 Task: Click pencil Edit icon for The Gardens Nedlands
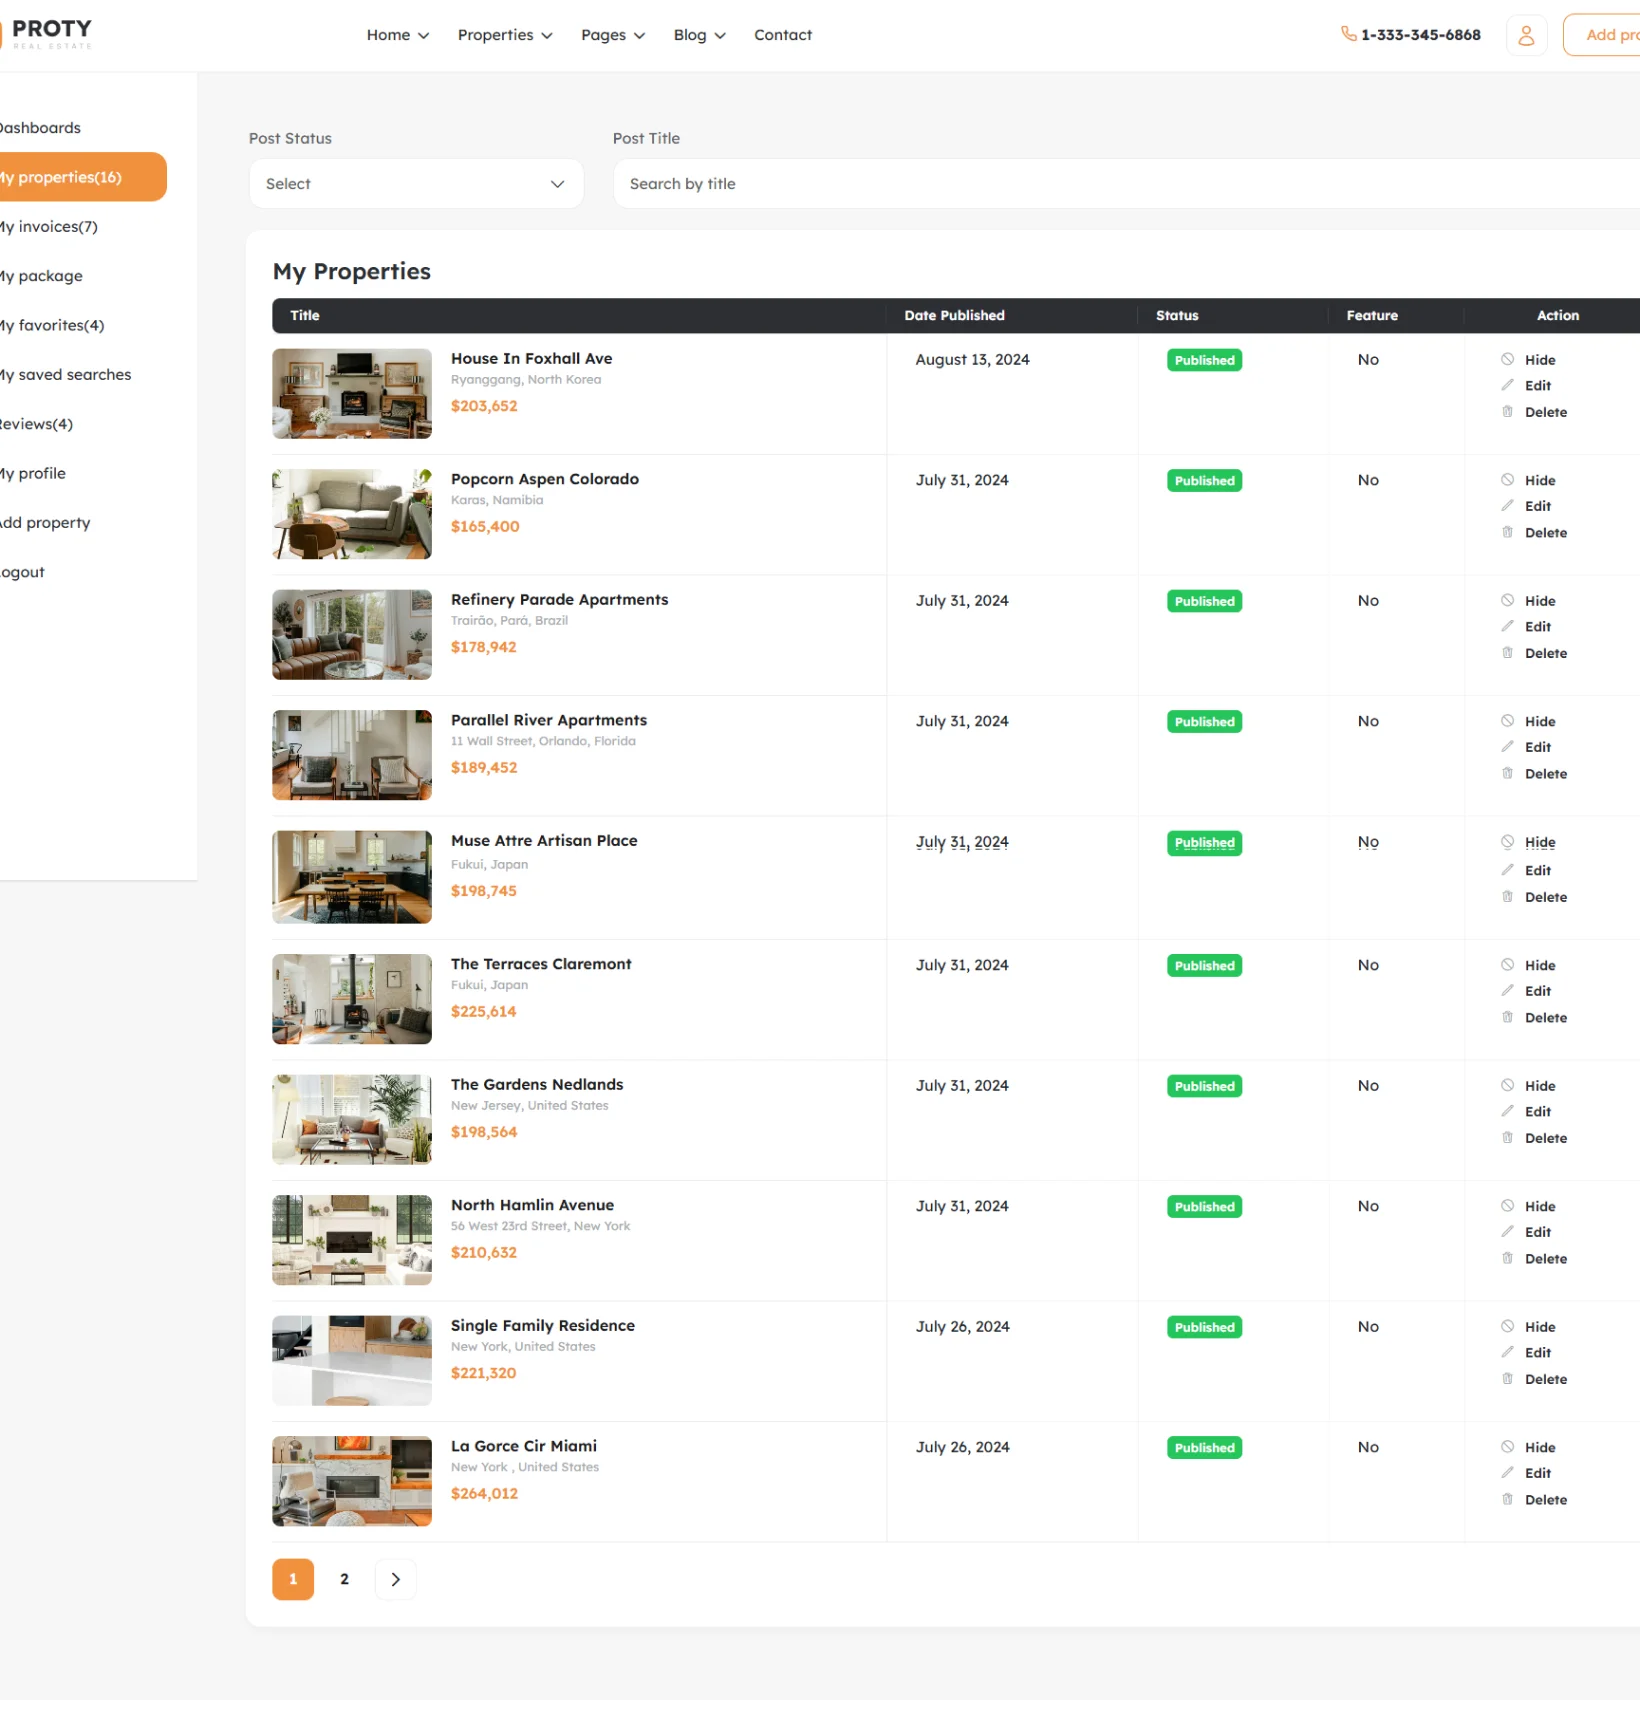coord(1507,1111)
